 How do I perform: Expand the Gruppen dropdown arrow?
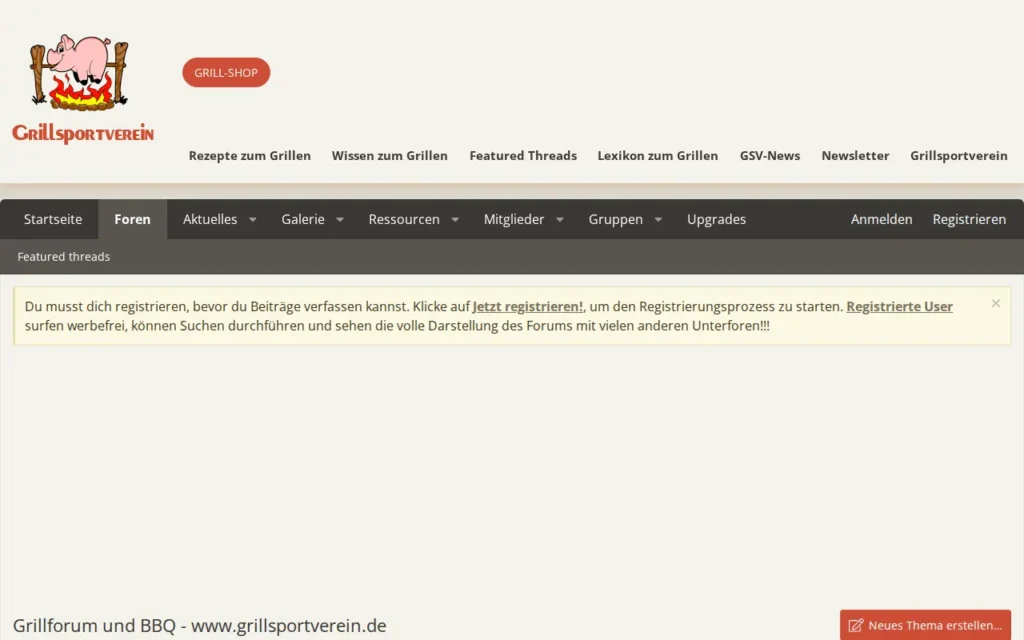(658, 219)
